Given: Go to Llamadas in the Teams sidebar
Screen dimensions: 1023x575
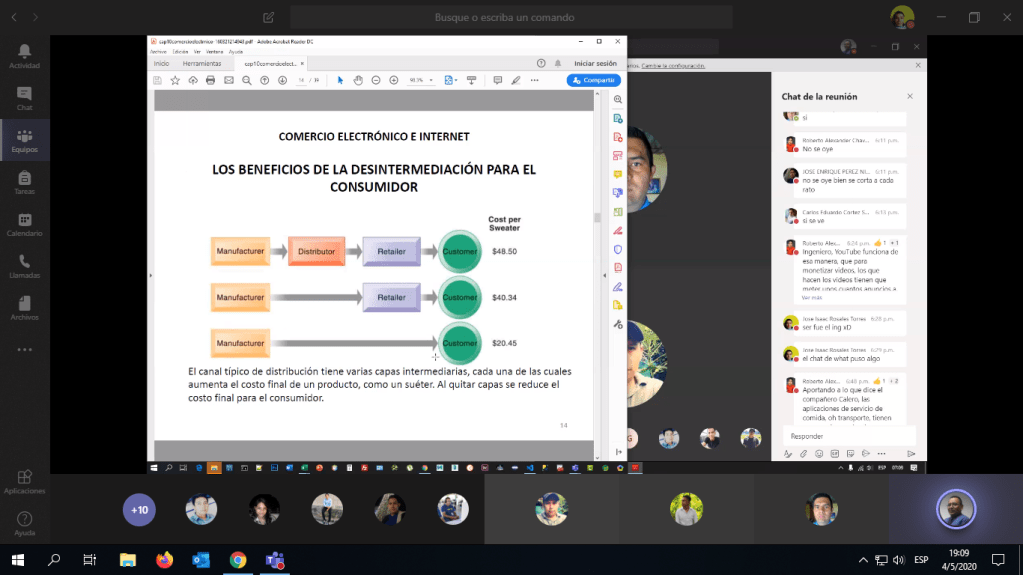Looking at the screenshot, I should tap(24, 266).
